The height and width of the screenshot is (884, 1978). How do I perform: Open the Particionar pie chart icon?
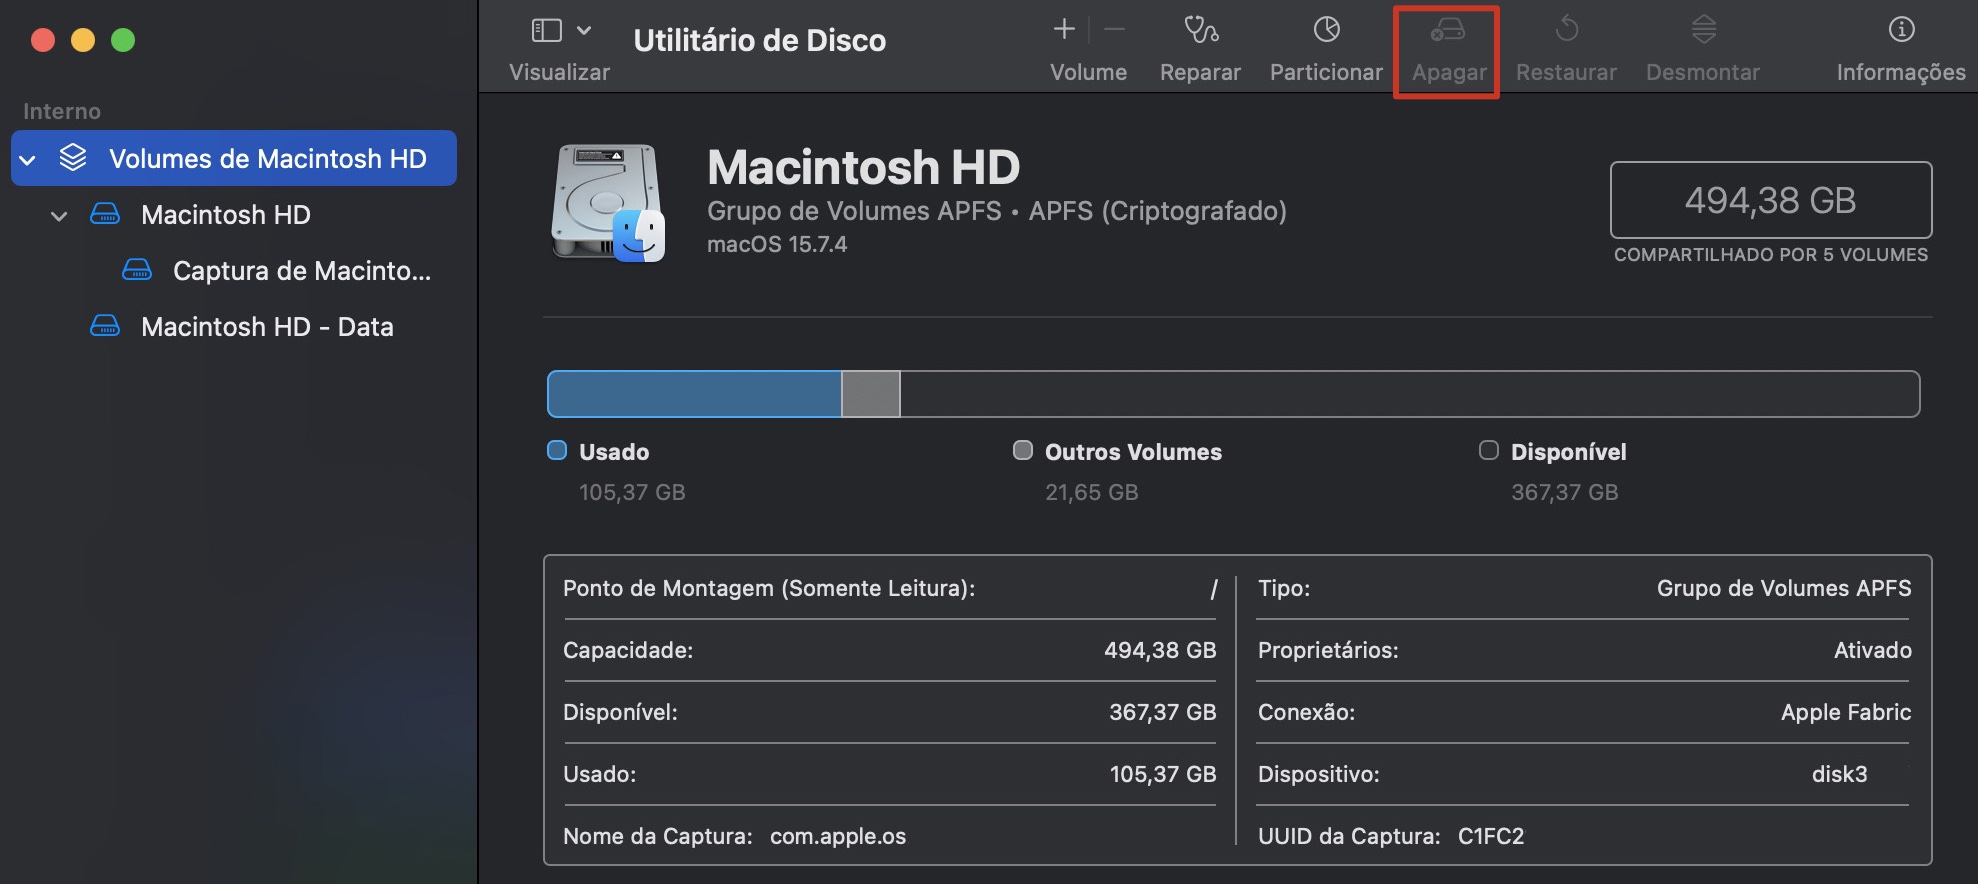click(x=1326, y=29)
